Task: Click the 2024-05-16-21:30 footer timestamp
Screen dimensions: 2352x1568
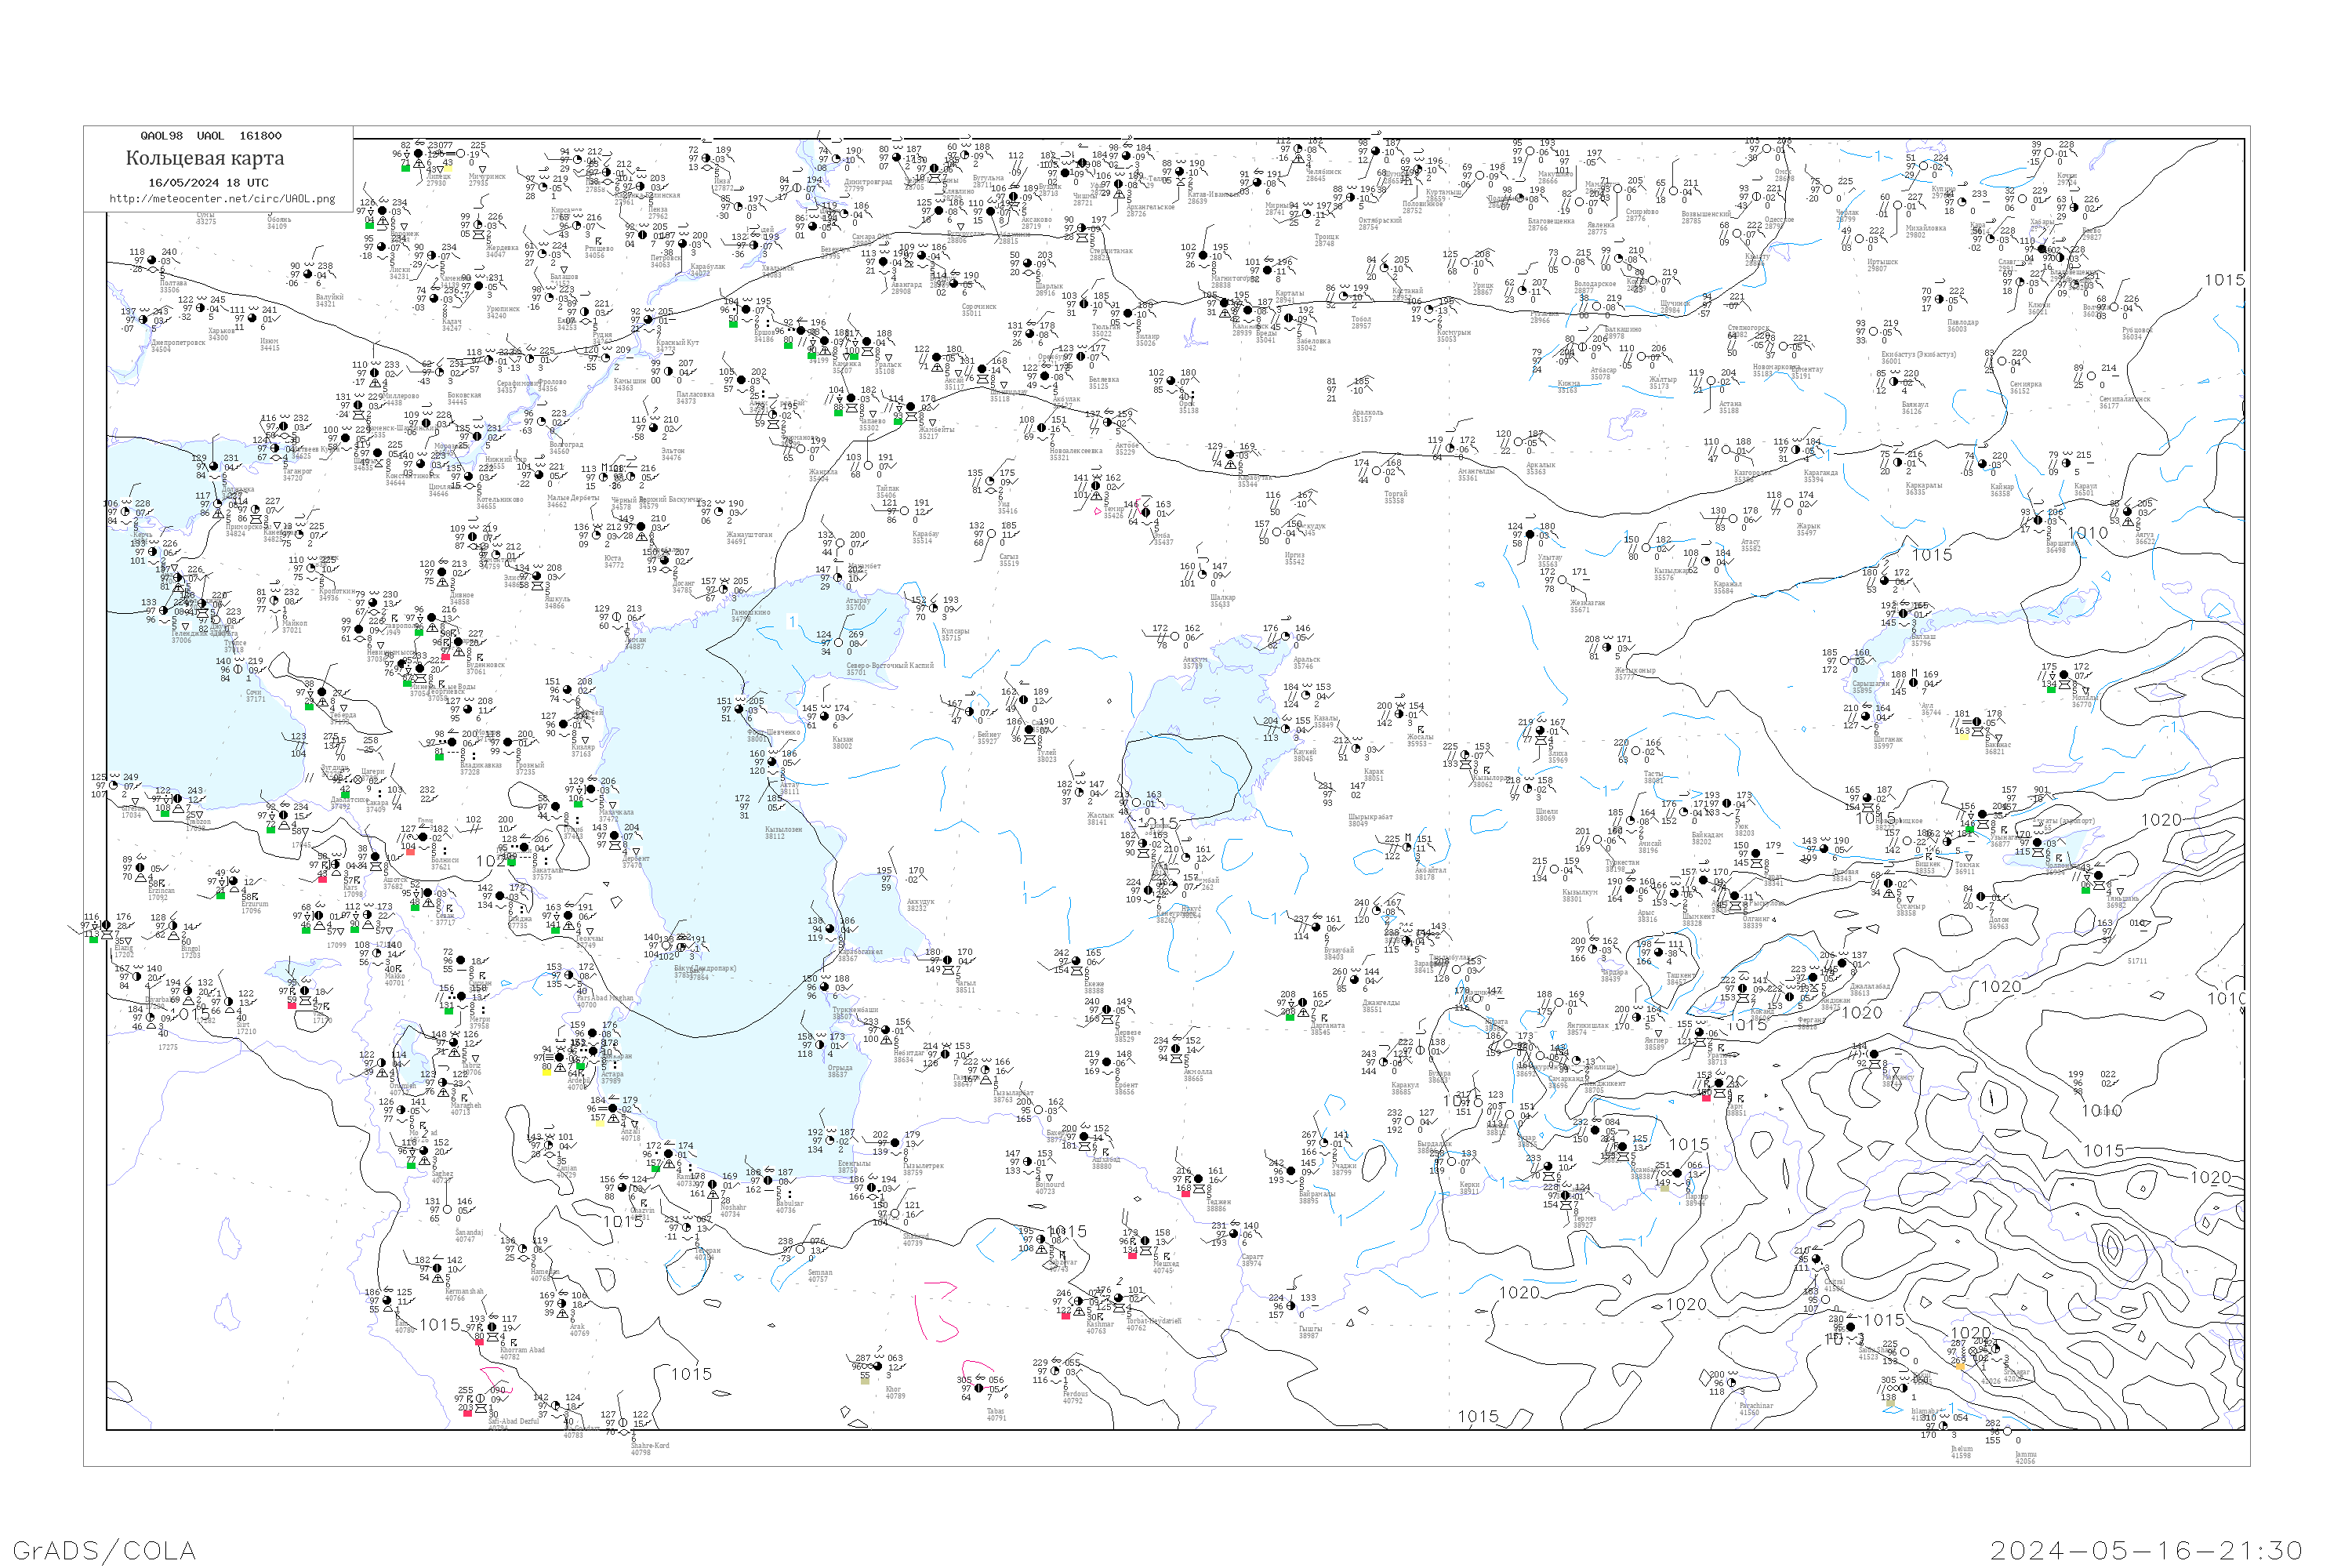Action: [2146, 1551]
